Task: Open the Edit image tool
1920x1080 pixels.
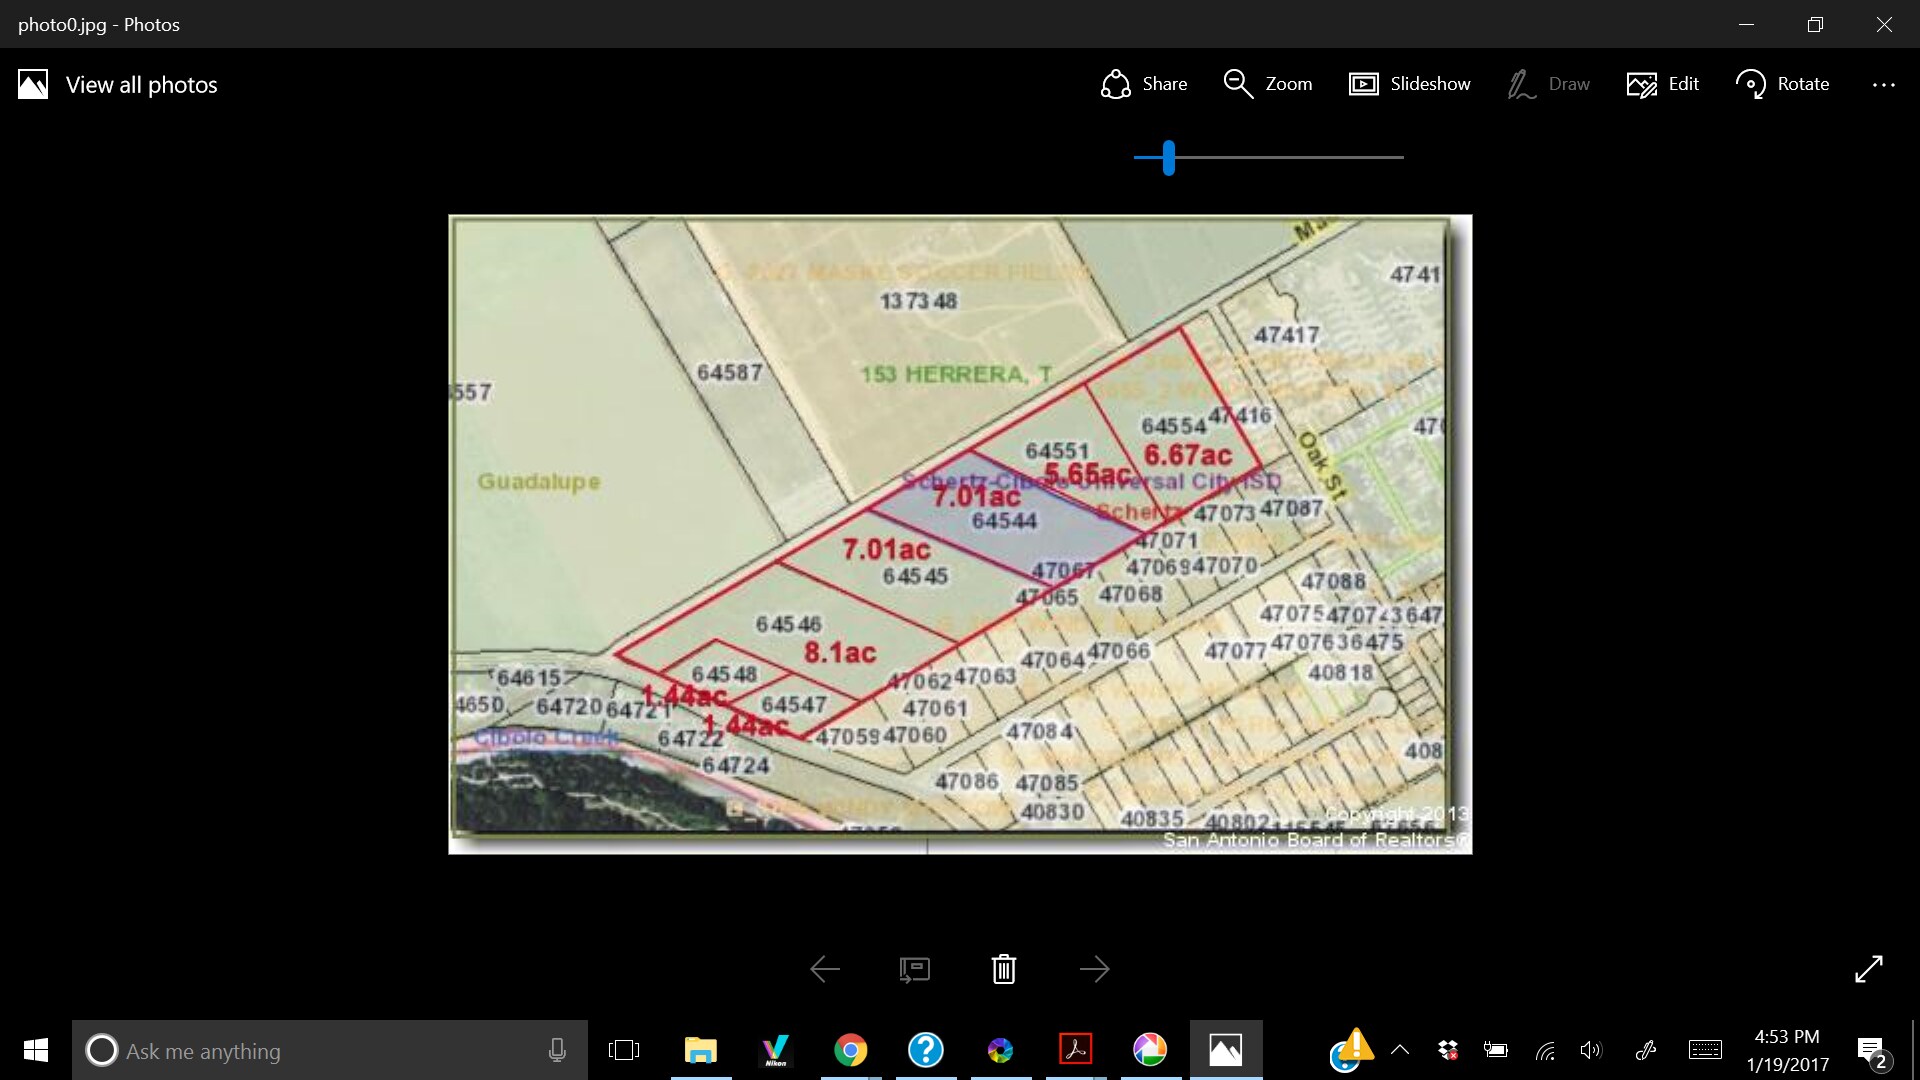Action: (1663, 84)
